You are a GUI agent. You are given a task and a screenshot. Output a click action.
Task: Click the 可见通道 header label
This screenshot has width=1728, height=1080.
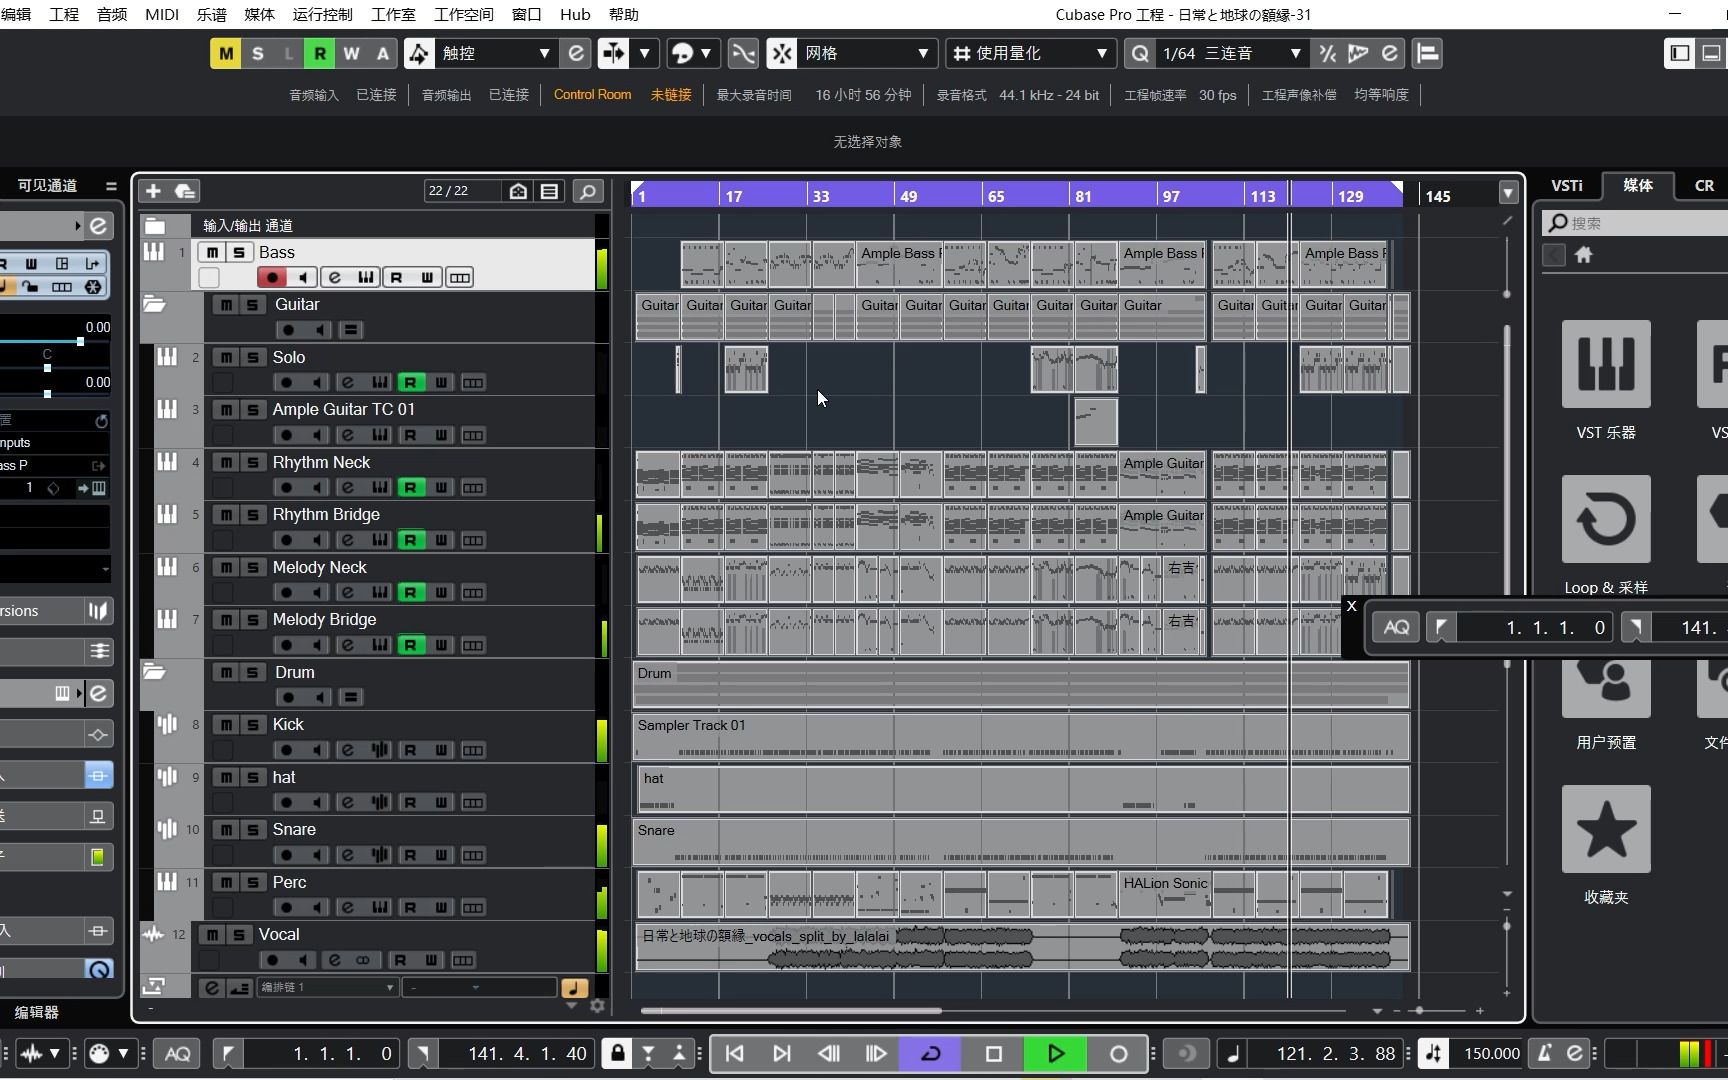(47, 185)
